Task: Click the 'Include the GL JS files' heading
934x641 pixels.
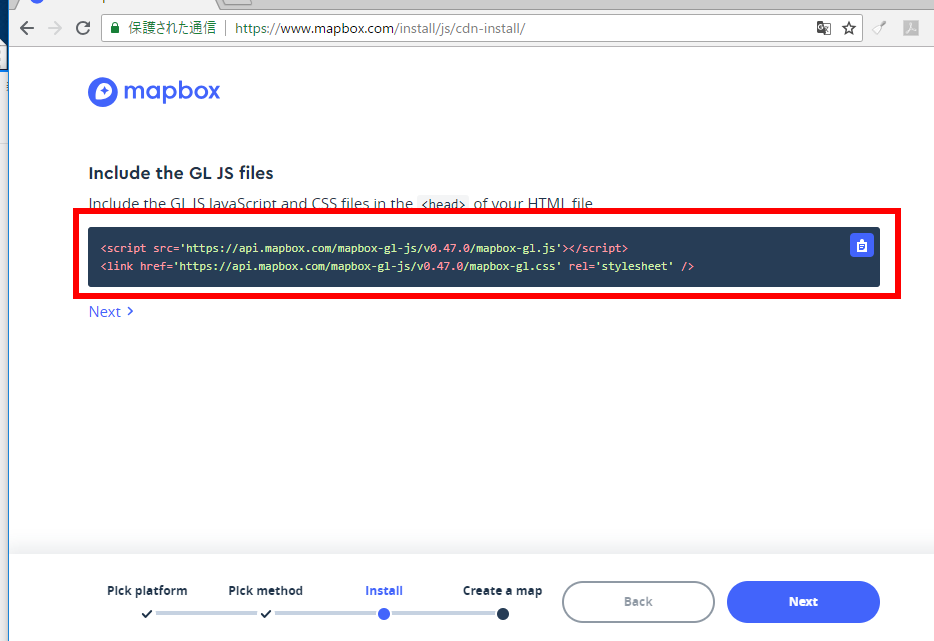Action: 181,173
